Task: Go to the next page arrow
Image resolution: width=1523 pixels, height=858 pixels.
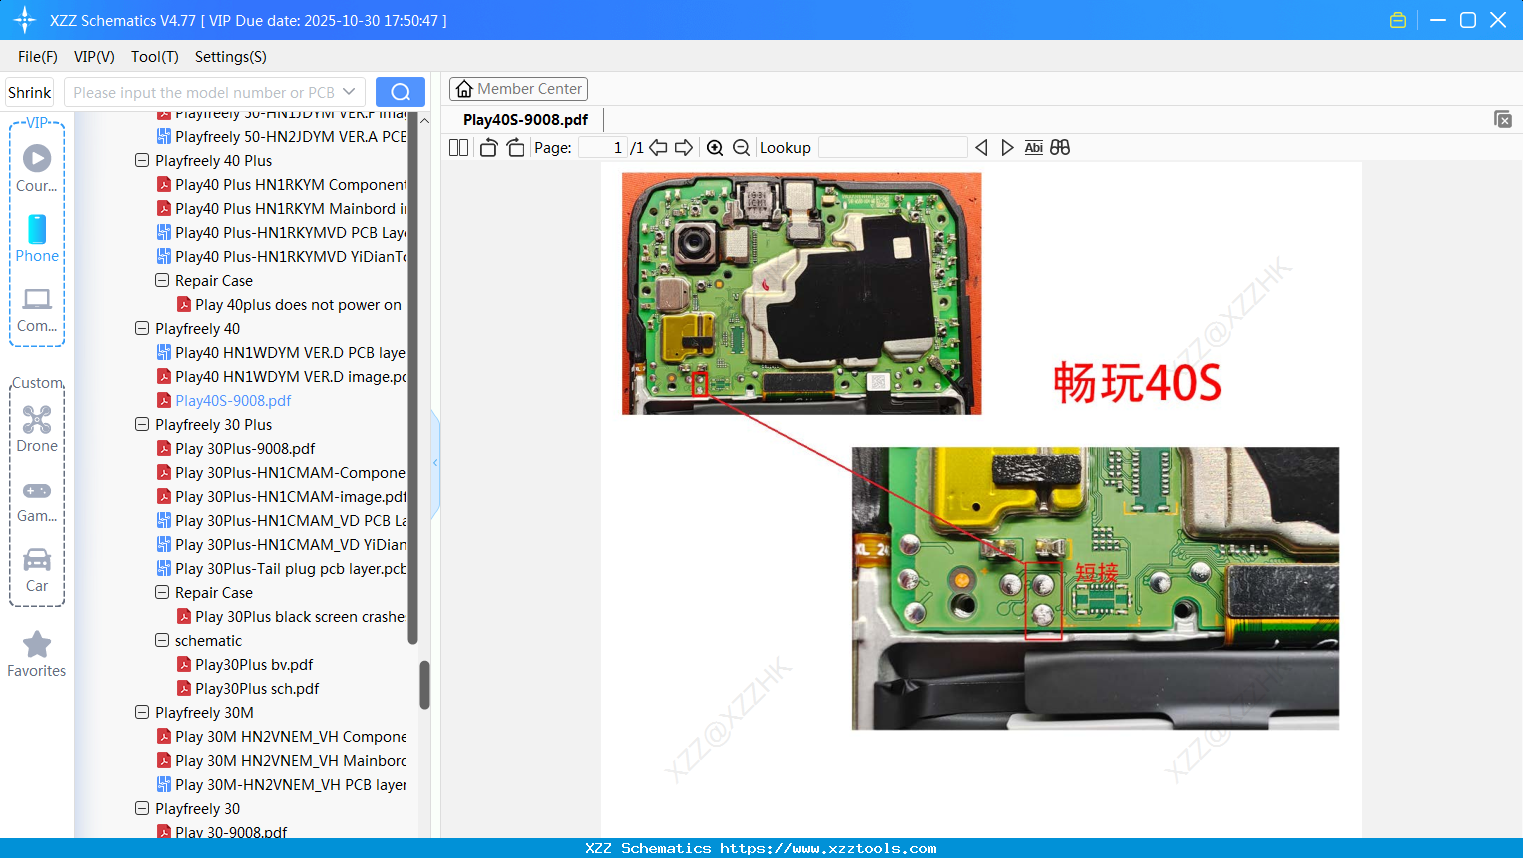Action: pyautogui.click(x=684, y=148)
